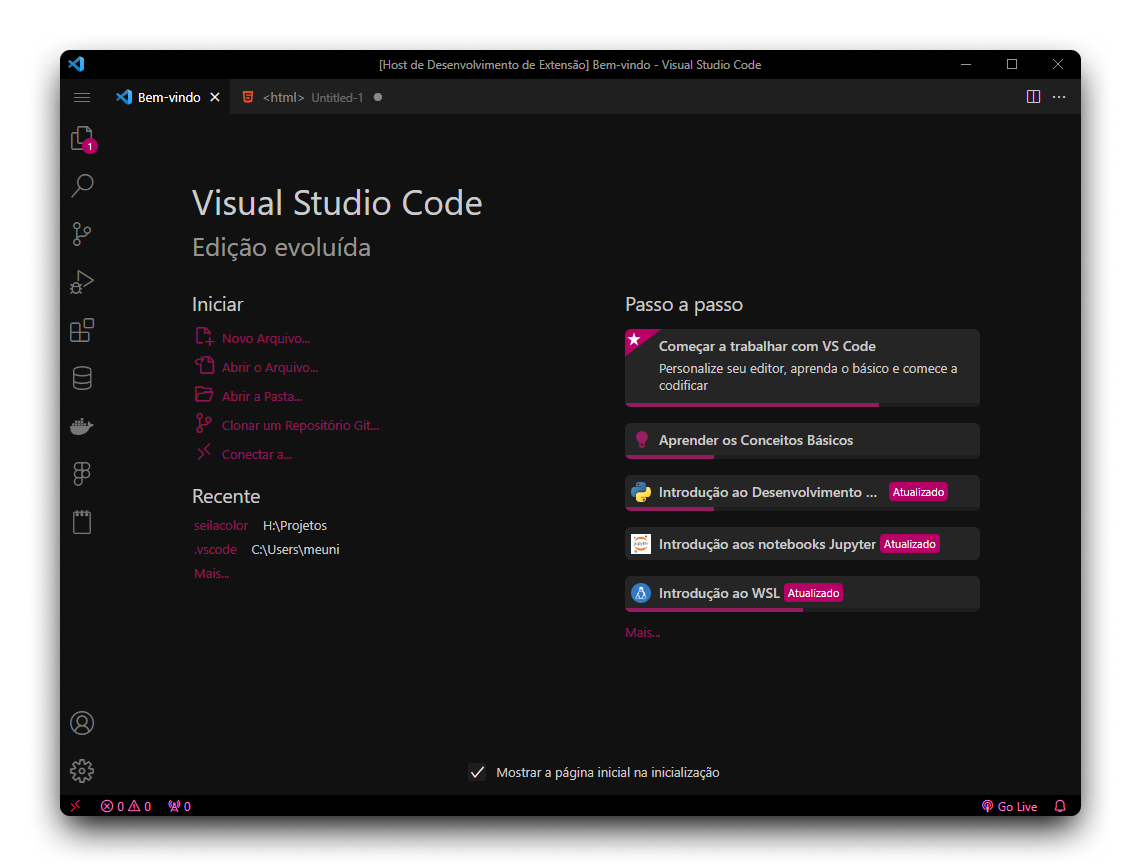Viewport: 1141px width, 867px height.
Task: Click remote window indicator in status bar
Action: click(x=76, y=806)
